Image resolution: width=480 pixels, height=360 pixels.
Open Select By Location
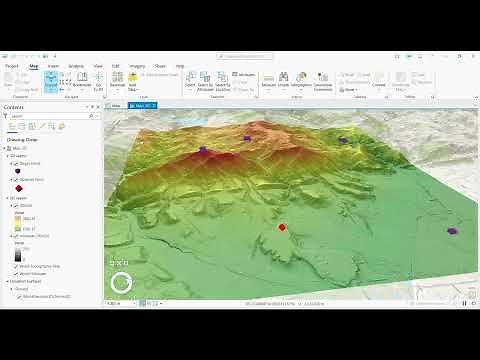(x=223, y=81)
